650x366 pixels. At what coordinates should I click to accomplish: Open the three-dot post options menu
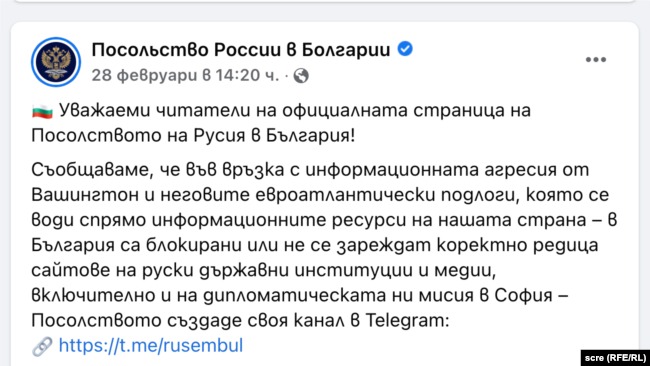596,60
